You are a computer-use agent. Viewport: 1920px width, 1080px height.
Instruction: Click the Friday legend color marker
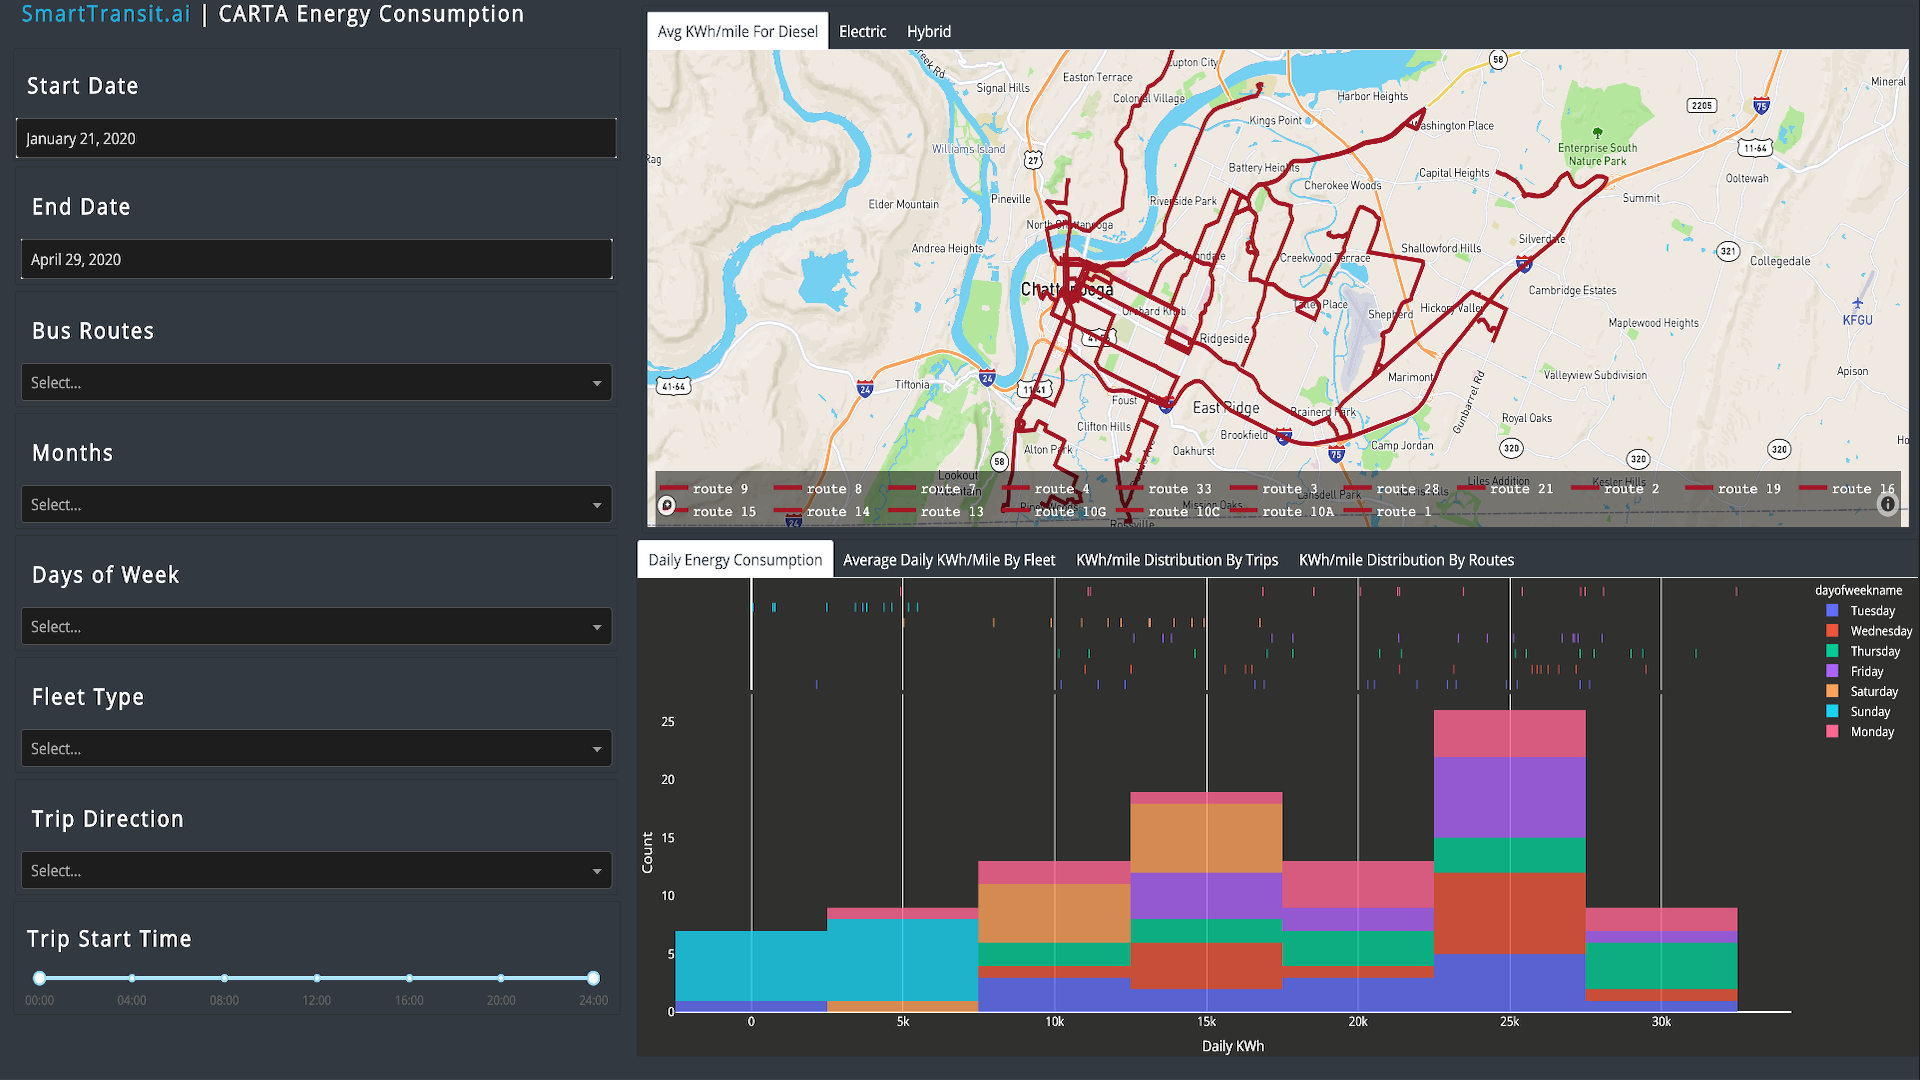1832,672
